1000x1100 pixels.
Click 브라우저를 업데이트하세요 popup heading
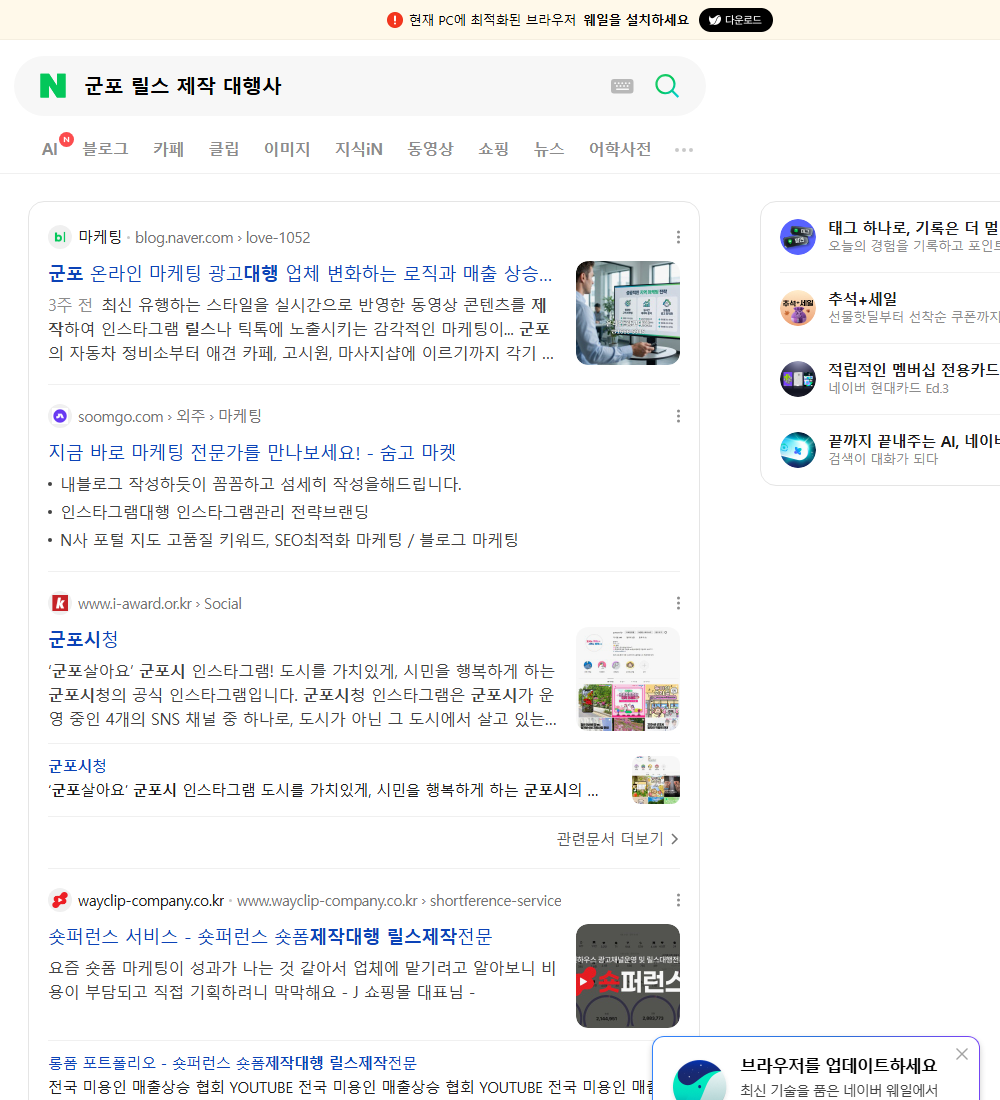(x=839, y=1066)
